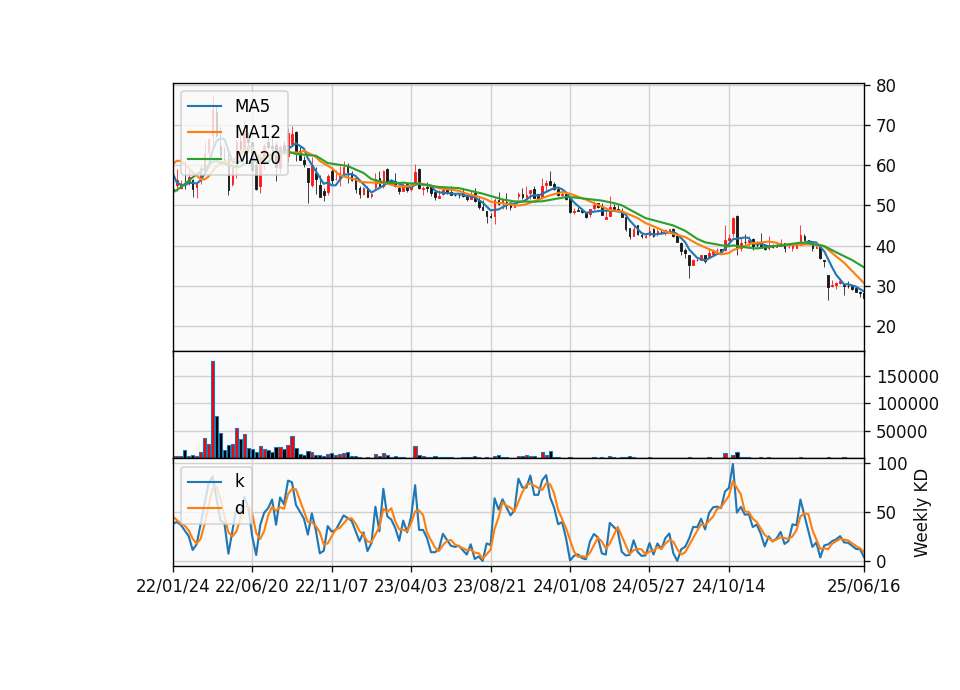Image resolution: width=960 pixels, height=690 pixels.
Task: Click the orange d legend line sample
Action: [x=204, y=508]
